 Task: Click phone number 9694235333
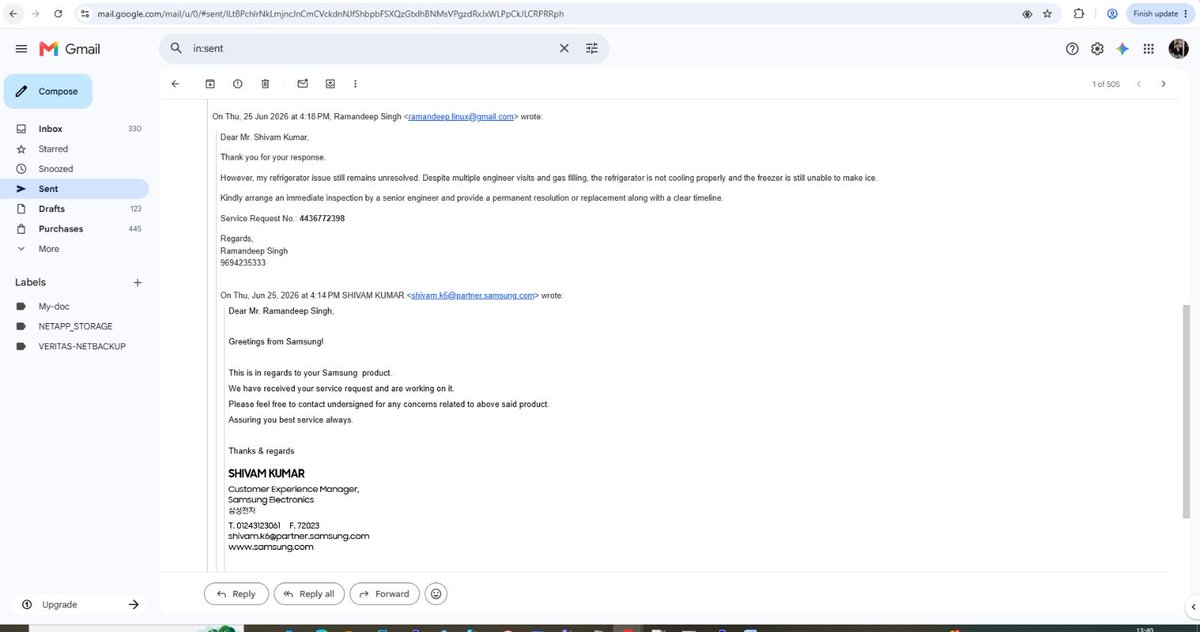(x=243, y=262)
